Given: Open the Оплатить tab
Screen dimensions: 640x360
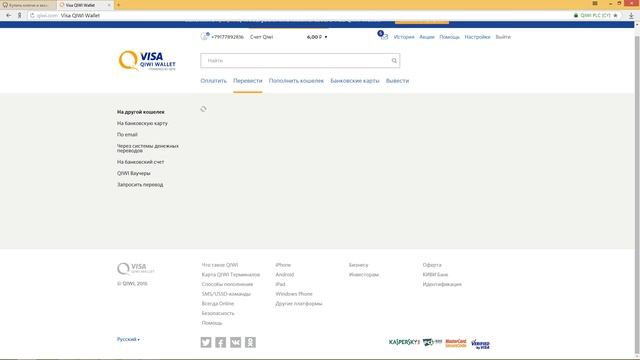Looking at the screenshot, I should pyautogui.click(x=213, y=81).
